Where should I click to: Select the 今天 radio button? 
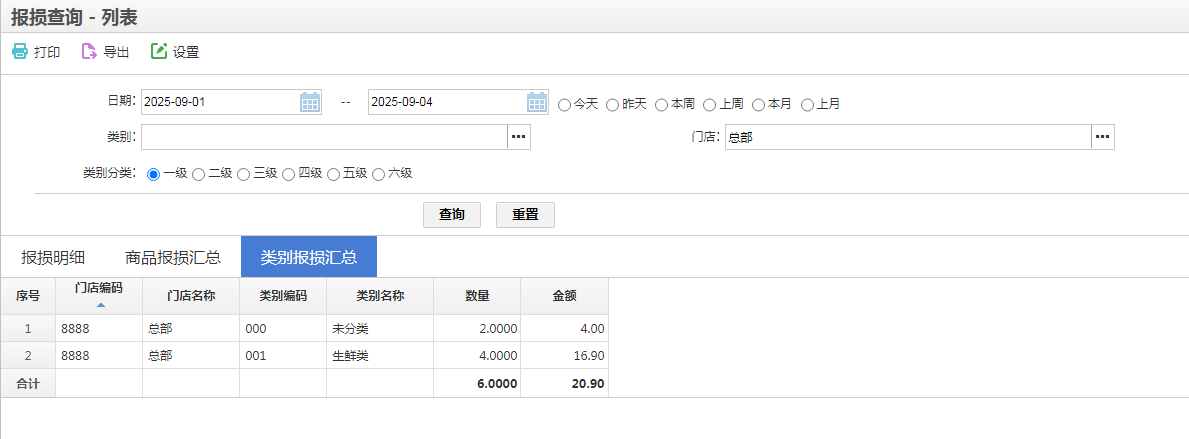565,104
